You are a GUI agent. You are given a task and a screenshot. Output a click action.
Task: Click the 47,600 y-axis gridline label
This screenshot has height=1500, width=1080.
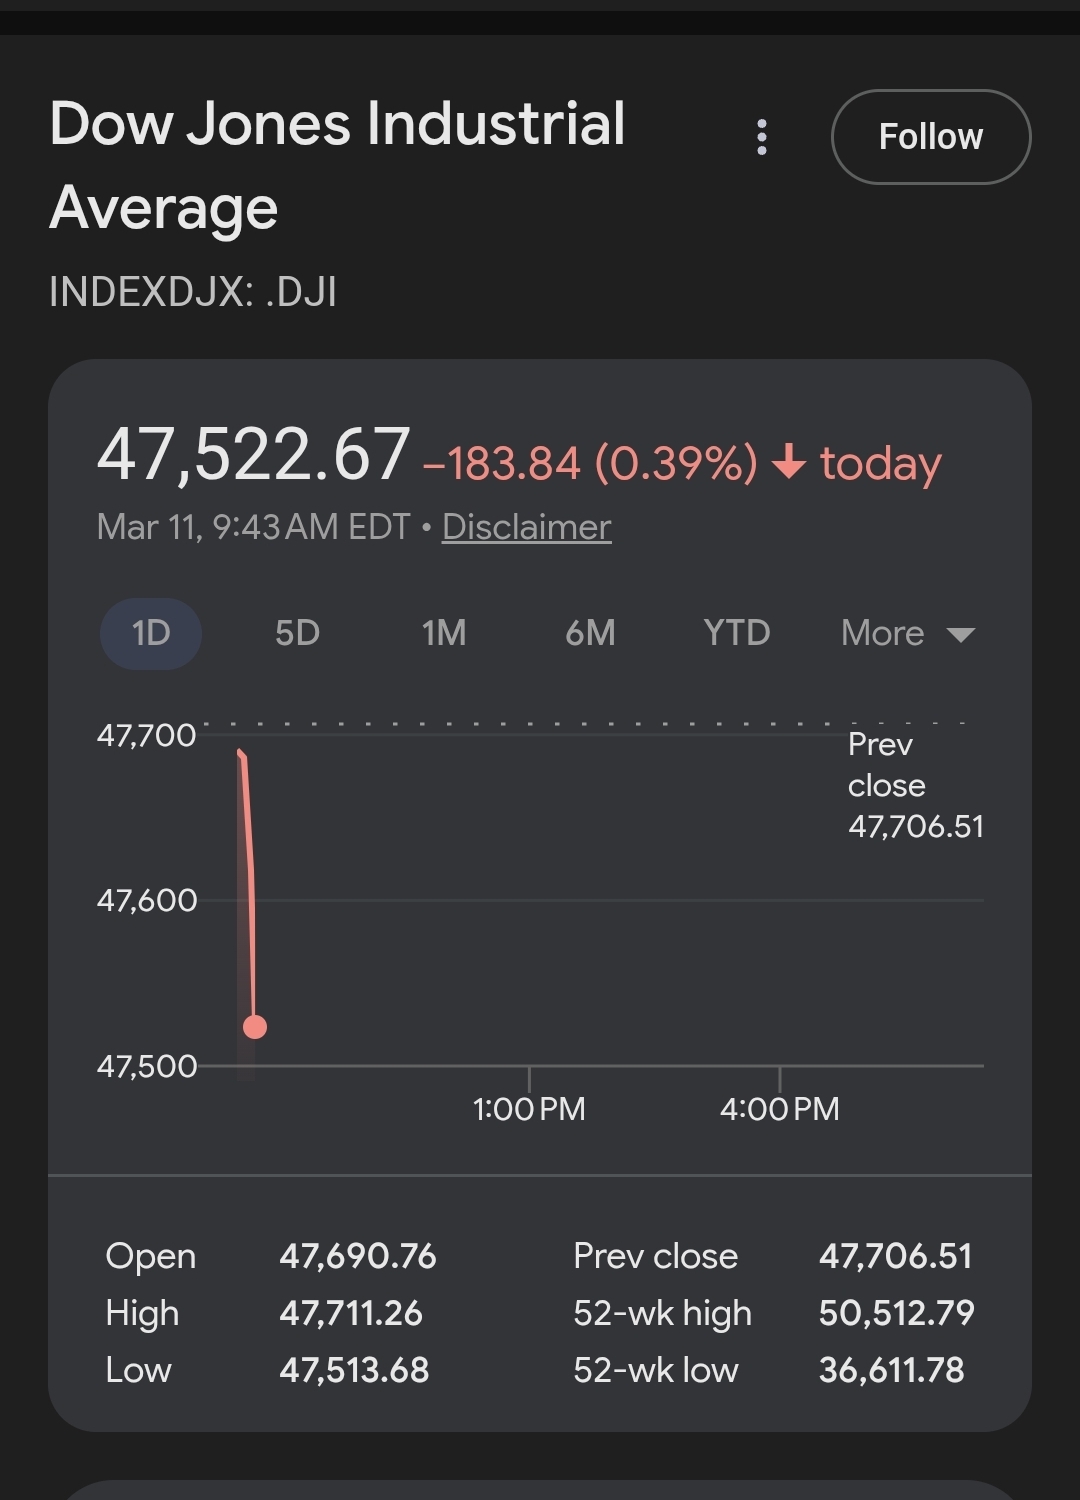click(147, 900)
